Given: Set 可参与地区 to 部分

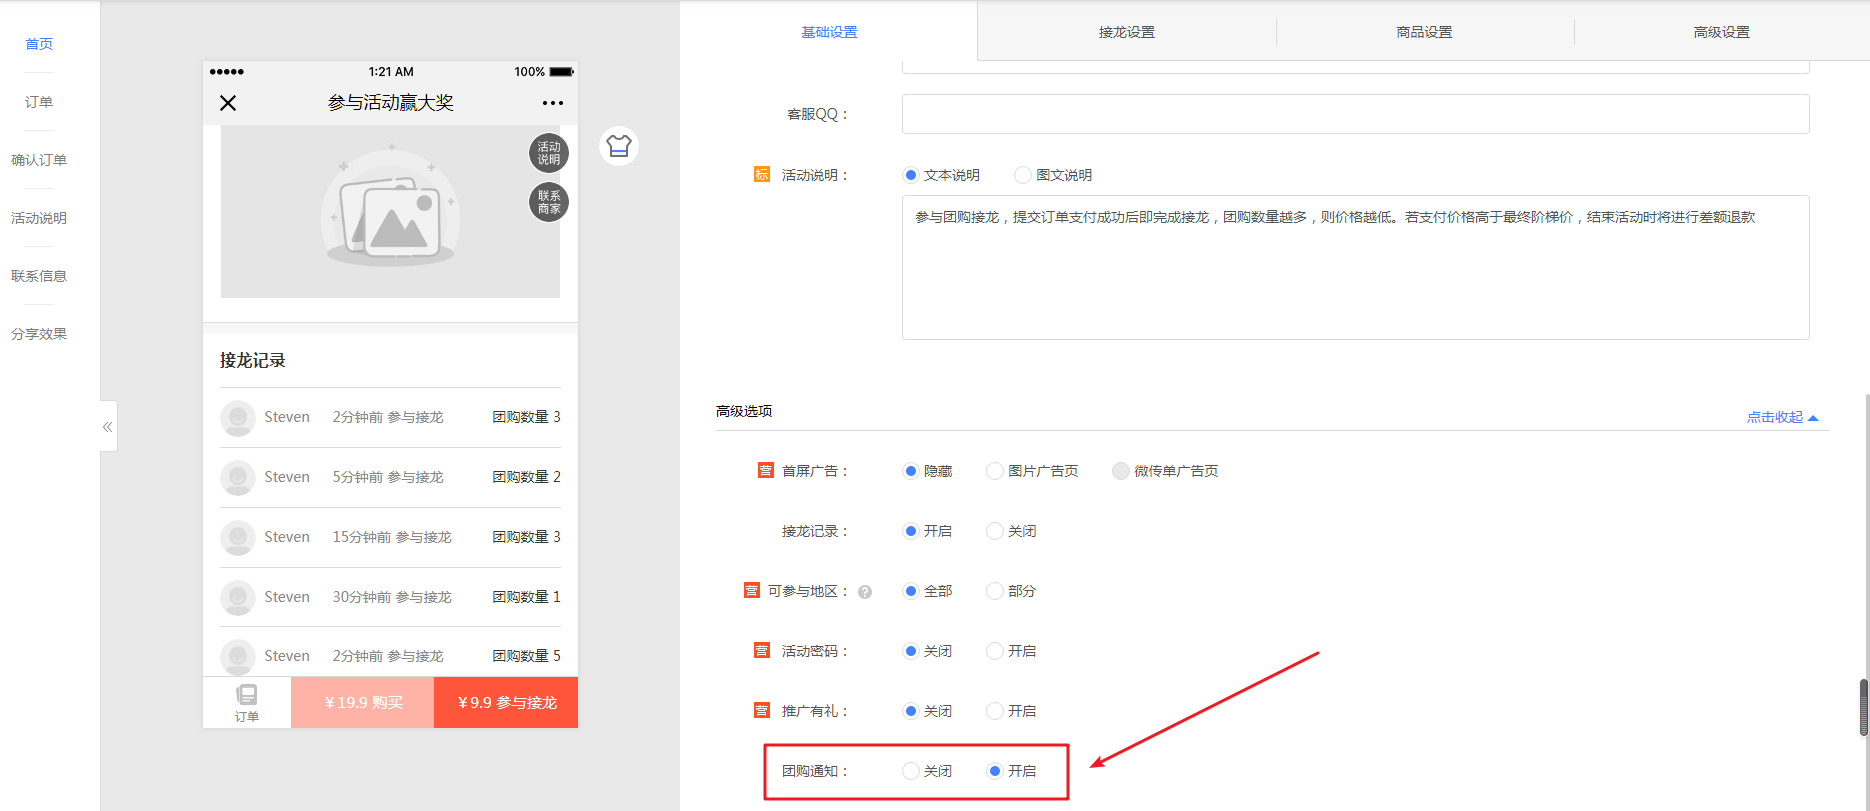Looking at the screenshot, I should (995, 591).
